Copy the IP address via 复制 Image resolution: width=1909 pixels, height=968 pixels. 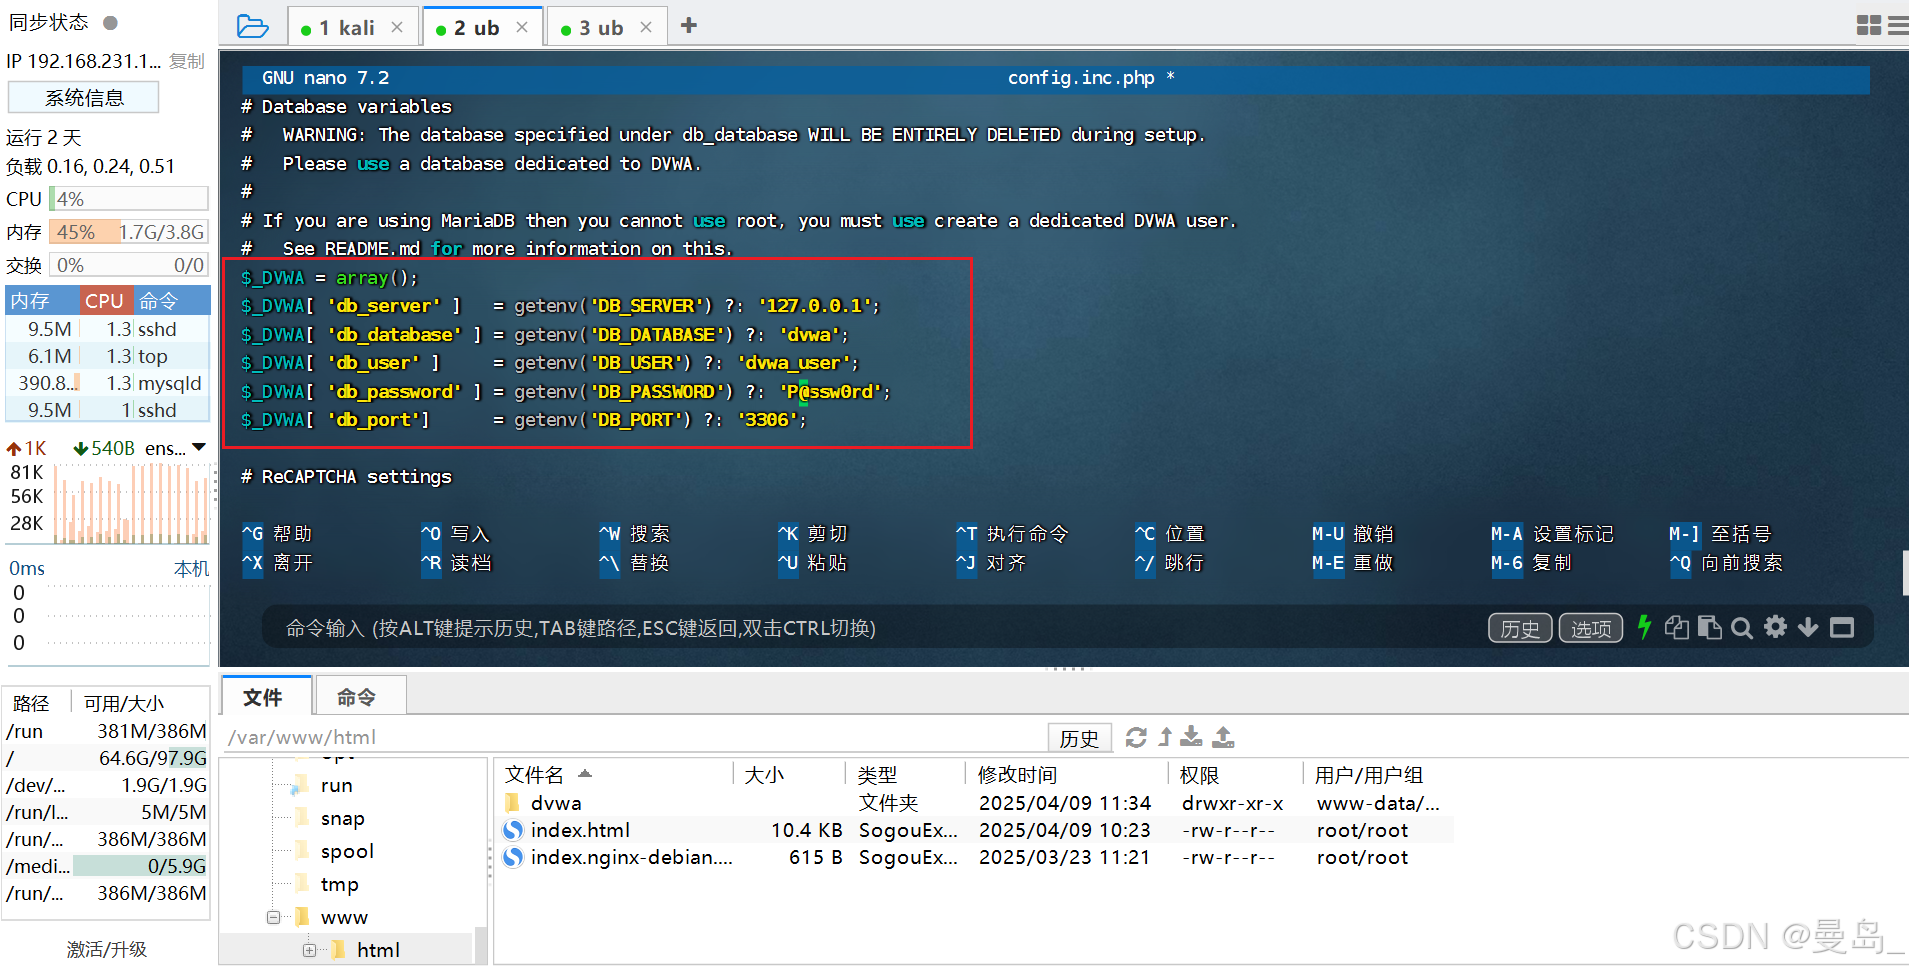187,62
